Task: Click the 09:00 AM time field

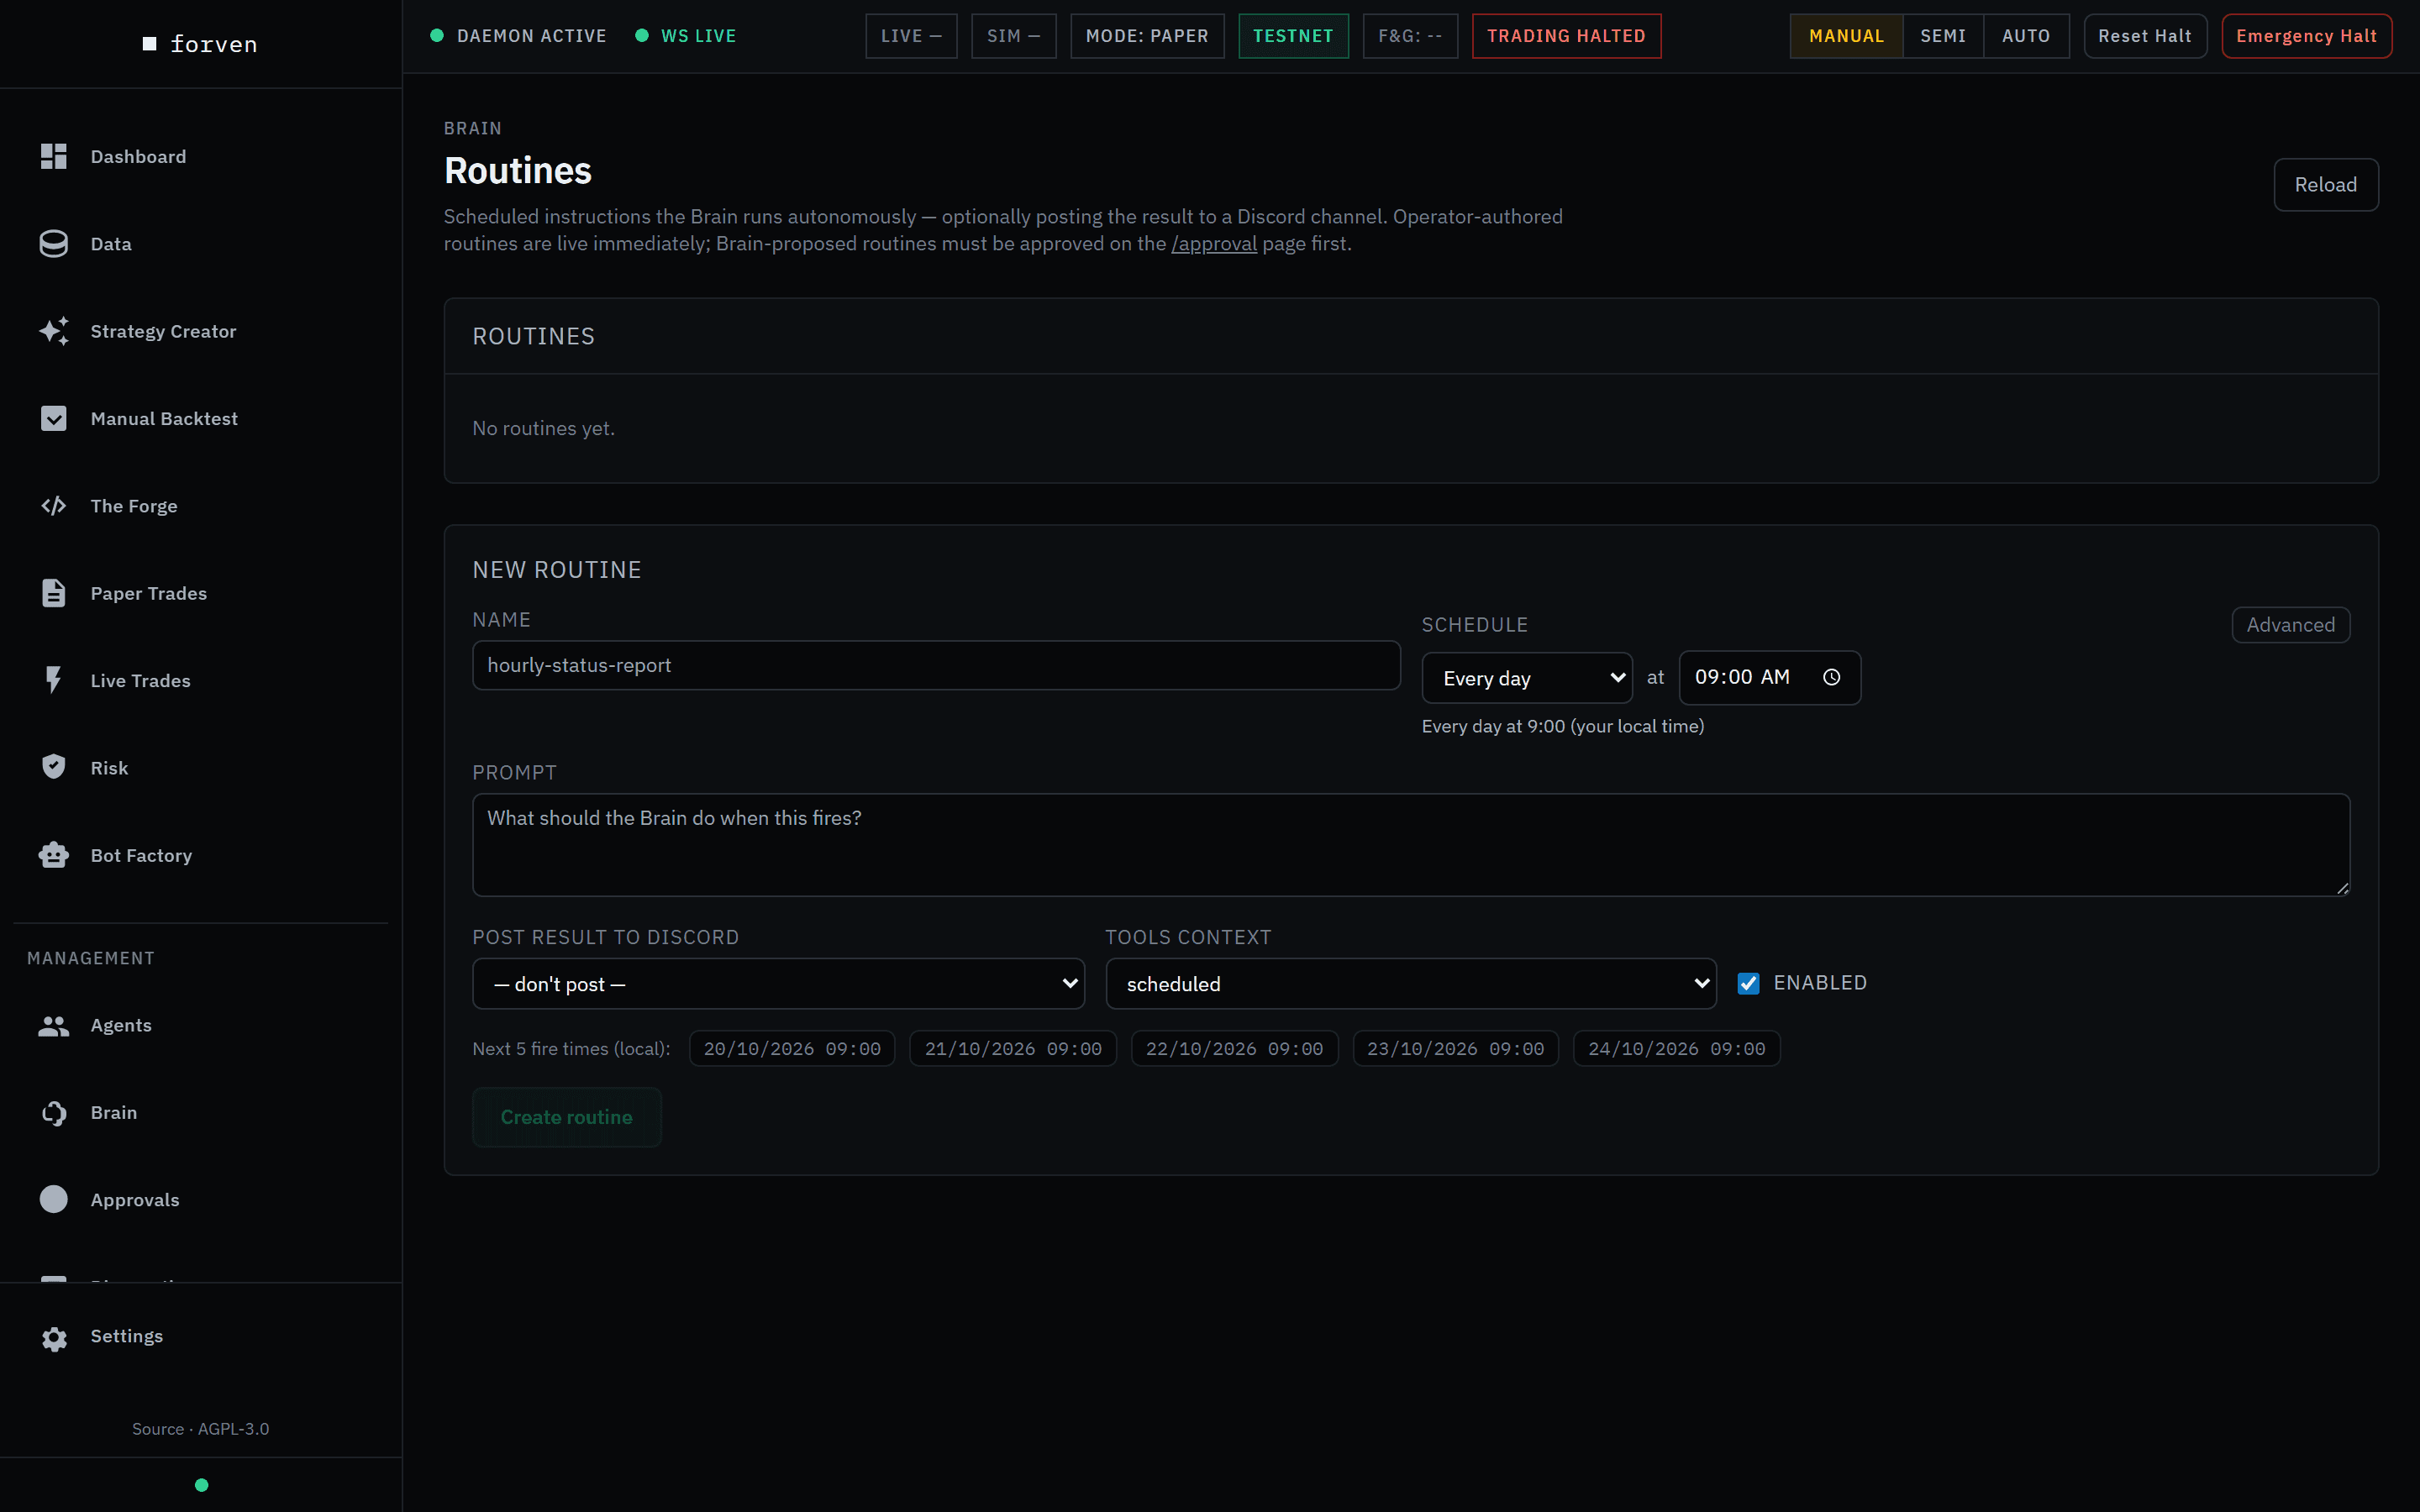Action: pyautogui.click(x=1770, y=678)
